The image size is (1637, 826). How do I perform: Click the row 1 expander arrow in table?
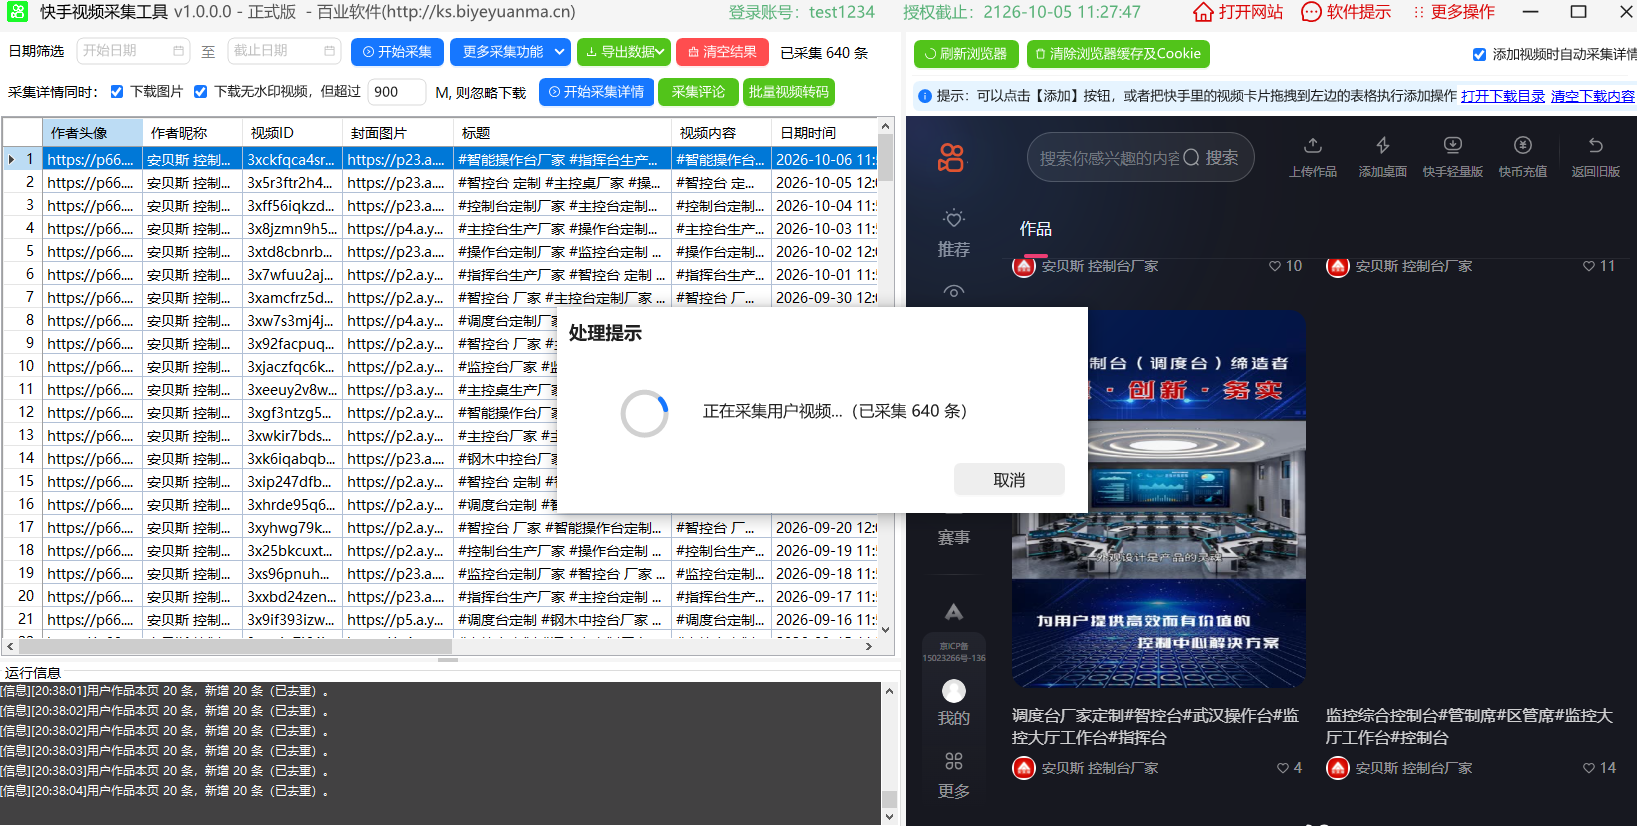coord(11,160)
